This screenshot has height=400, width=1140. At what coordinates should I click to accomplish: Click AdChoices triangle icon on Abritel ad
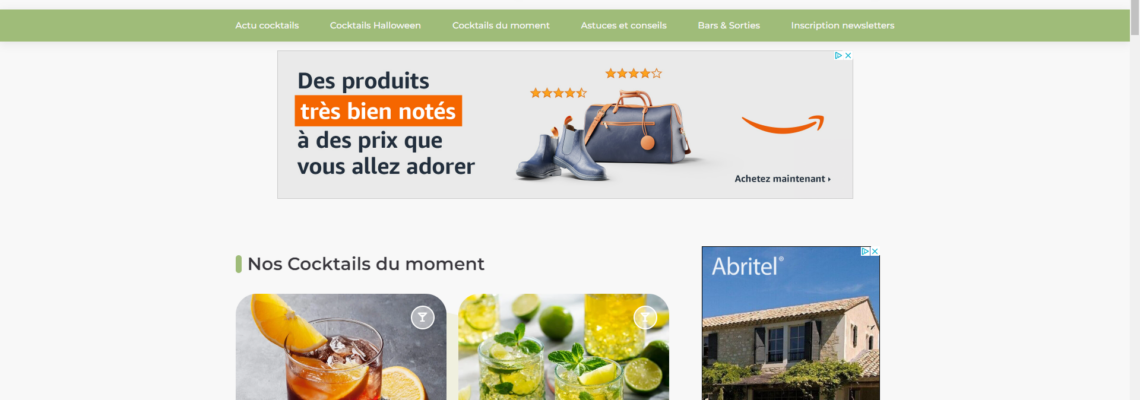[x=866, y=251]
